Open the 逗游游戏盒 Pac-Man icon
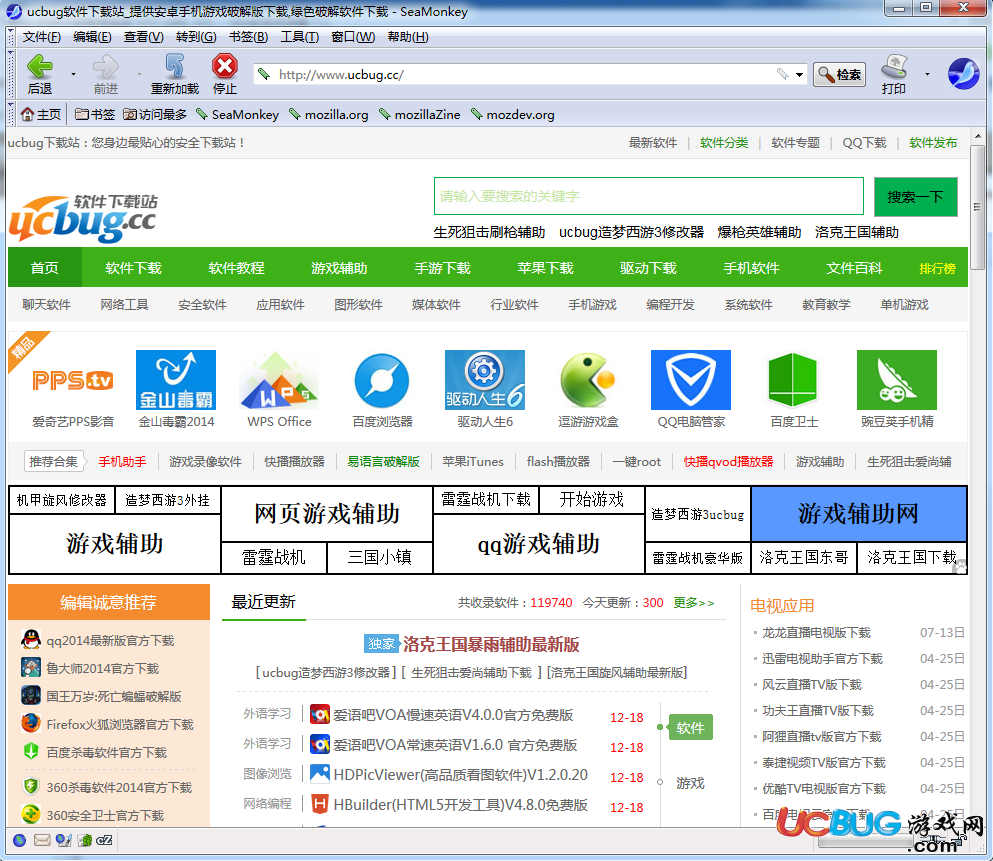The width and height of the screenshot is (993, 861). (588, 380)
